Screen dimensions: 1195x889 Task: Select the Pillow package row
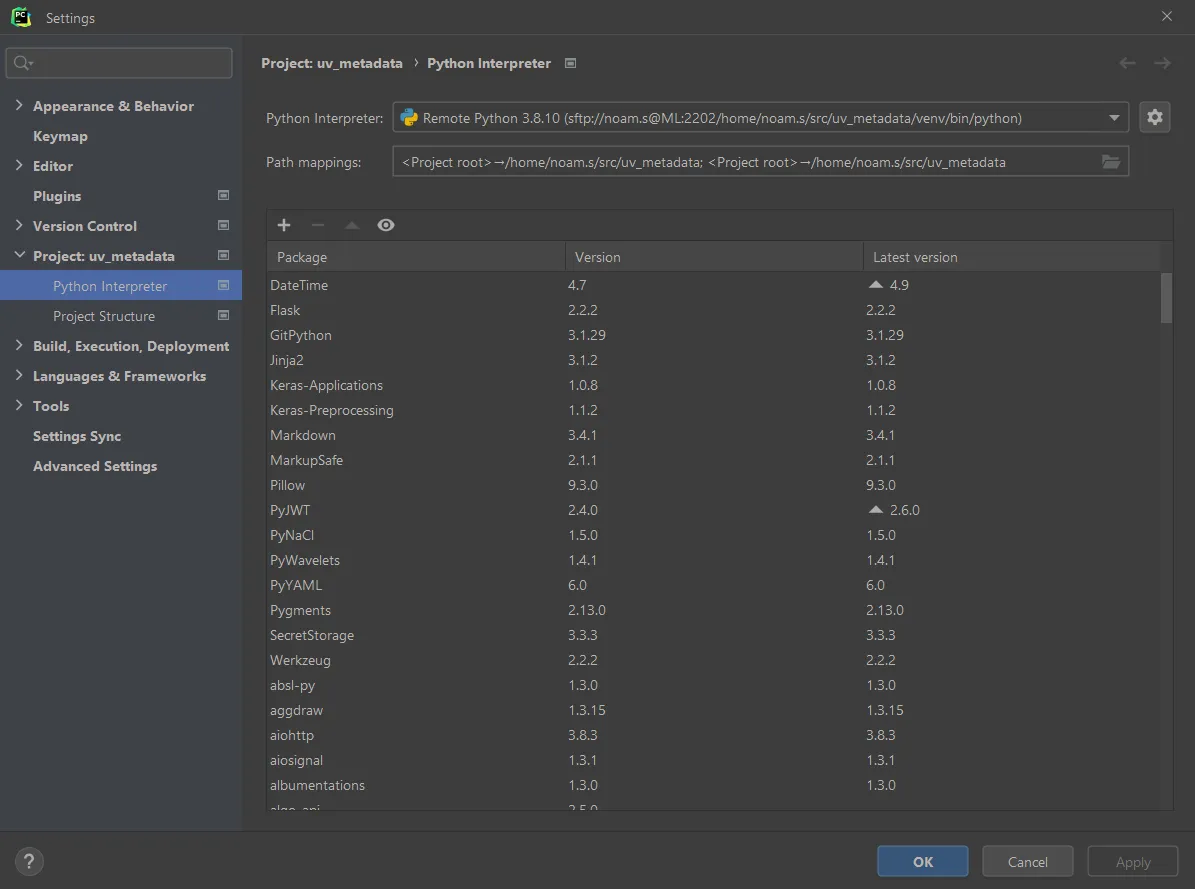pos(713,485)
